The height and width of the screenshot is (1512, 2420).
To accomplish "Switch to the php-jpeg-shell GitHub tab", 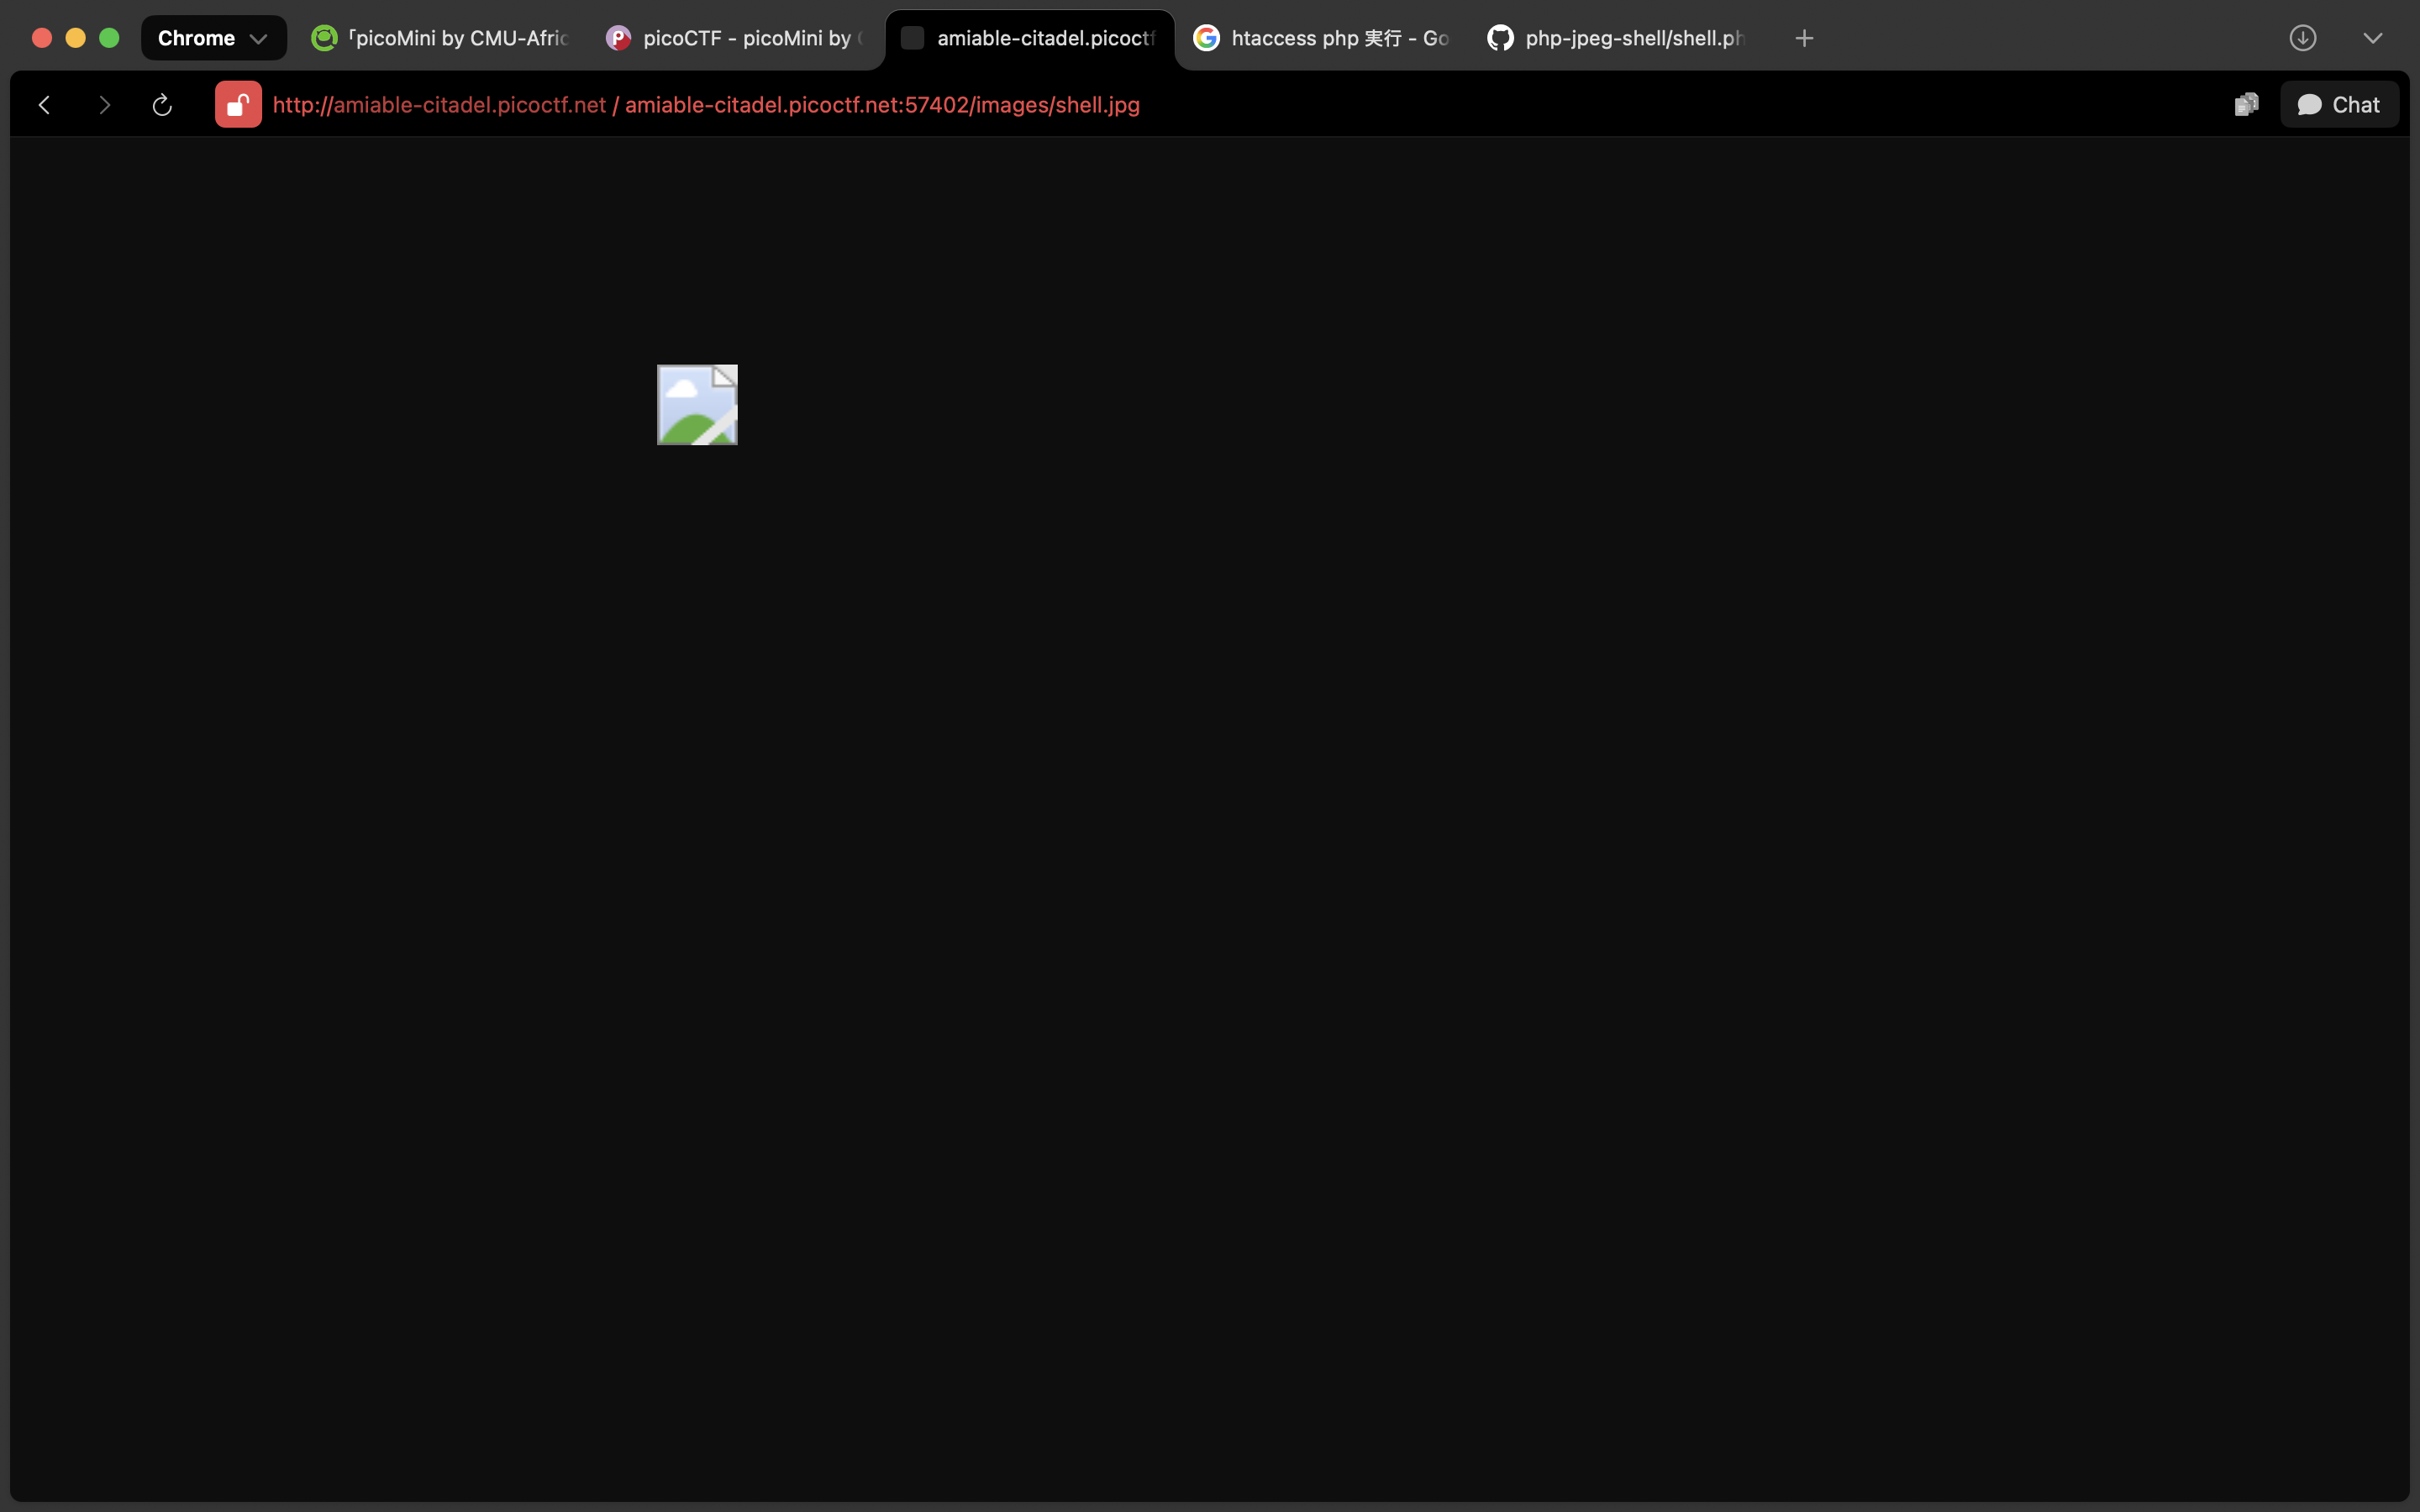I will tap(1617, 38).
